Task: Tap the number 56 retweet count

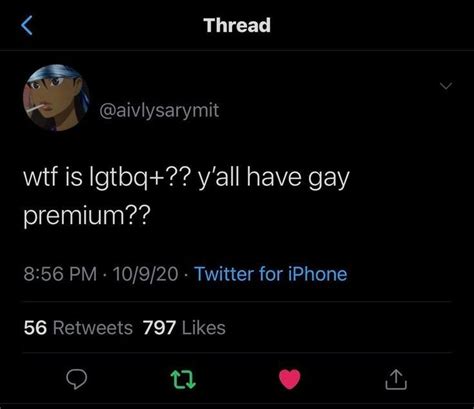Action: [x=35, y=328]
